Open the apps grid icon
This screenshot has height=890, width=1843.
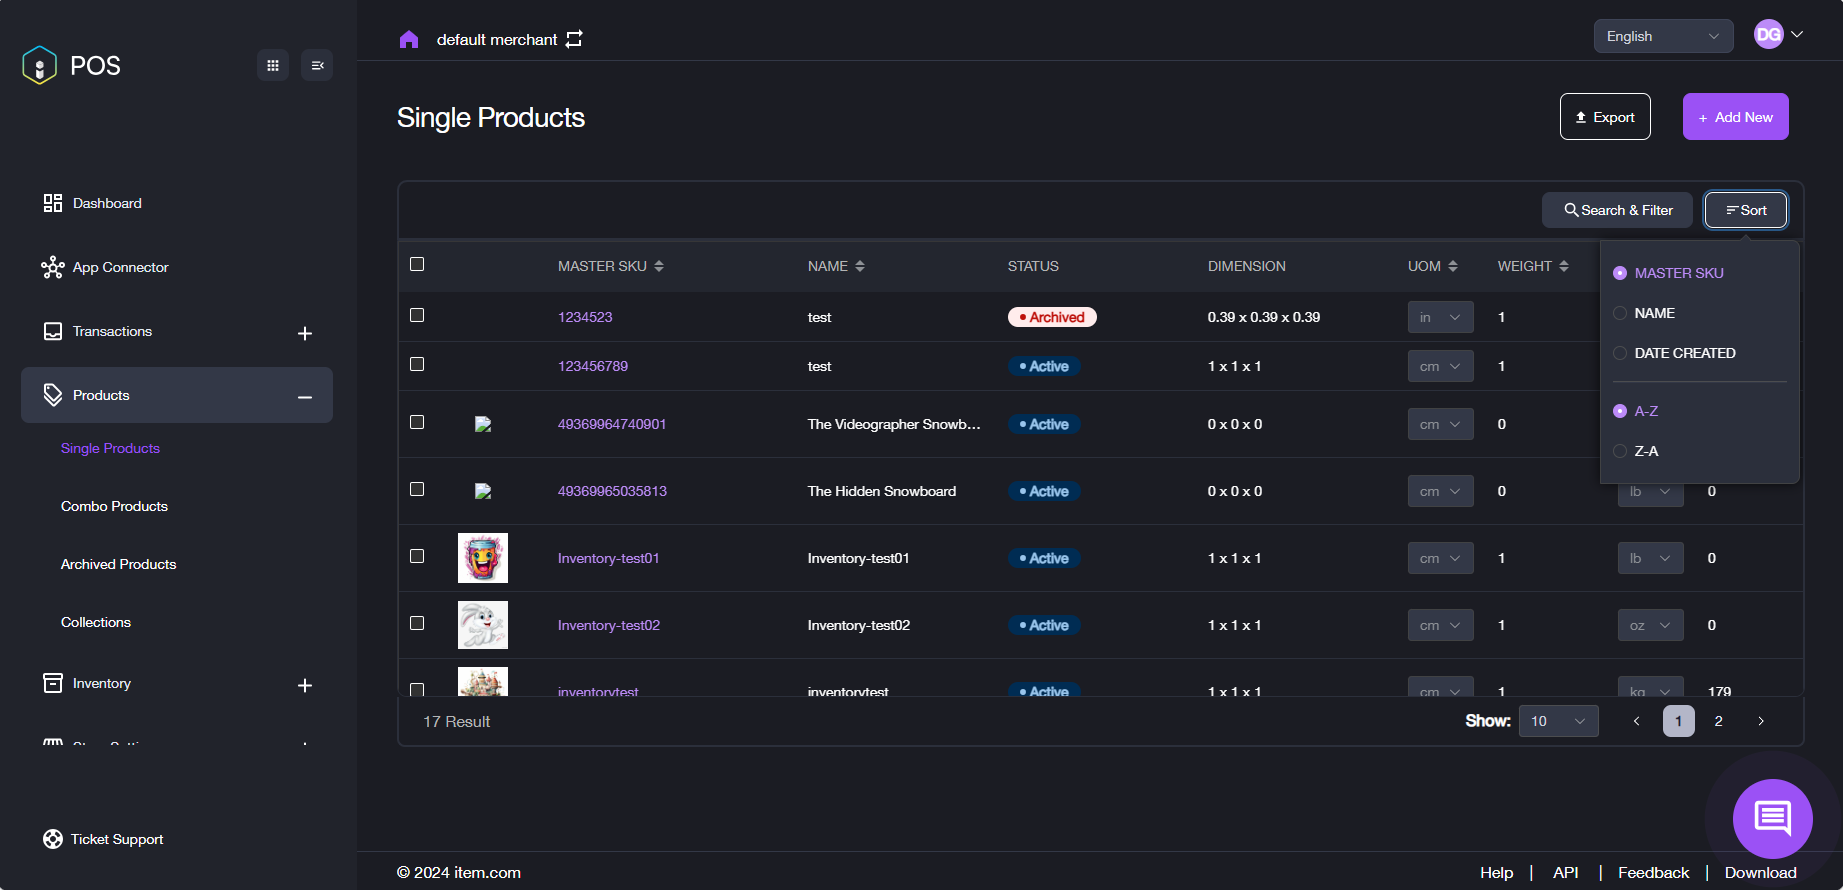click(273, 65)
